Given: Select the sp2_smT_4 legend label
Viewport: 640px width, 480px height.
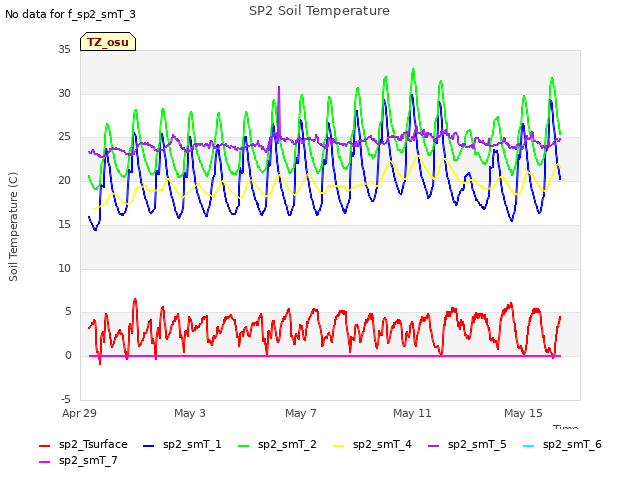Looking at the screenshot, I should [382, 444].
